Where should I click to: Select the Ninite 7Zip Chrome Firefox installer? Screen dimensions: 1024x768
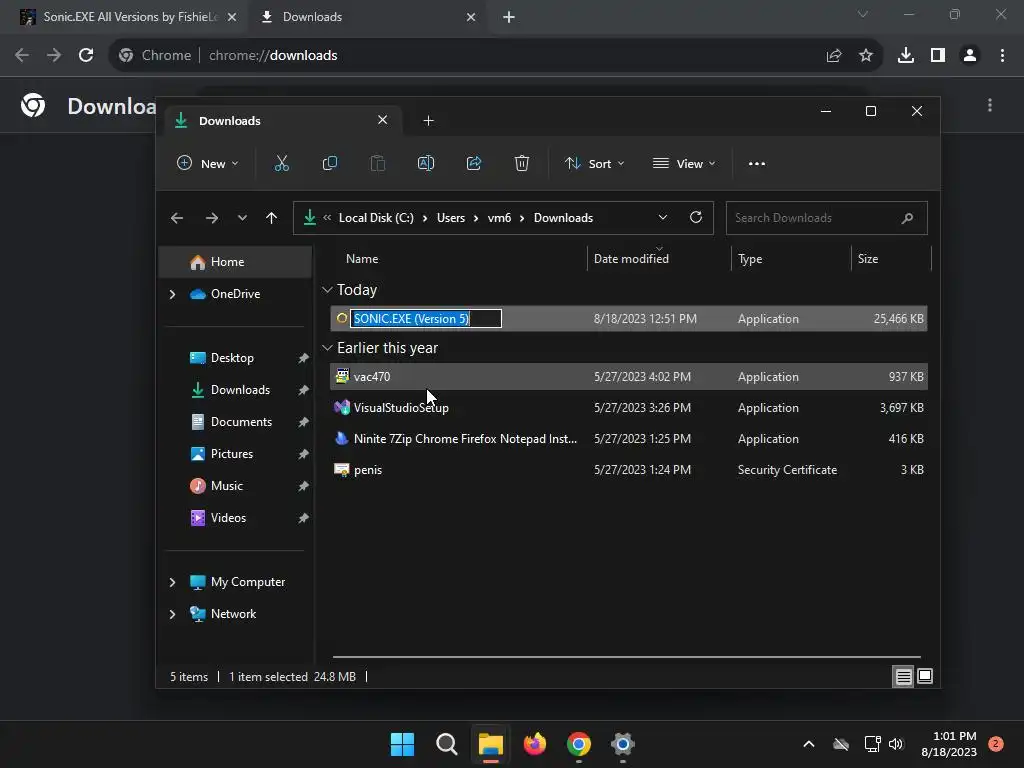pyautogui.click(x=629, y=439)
